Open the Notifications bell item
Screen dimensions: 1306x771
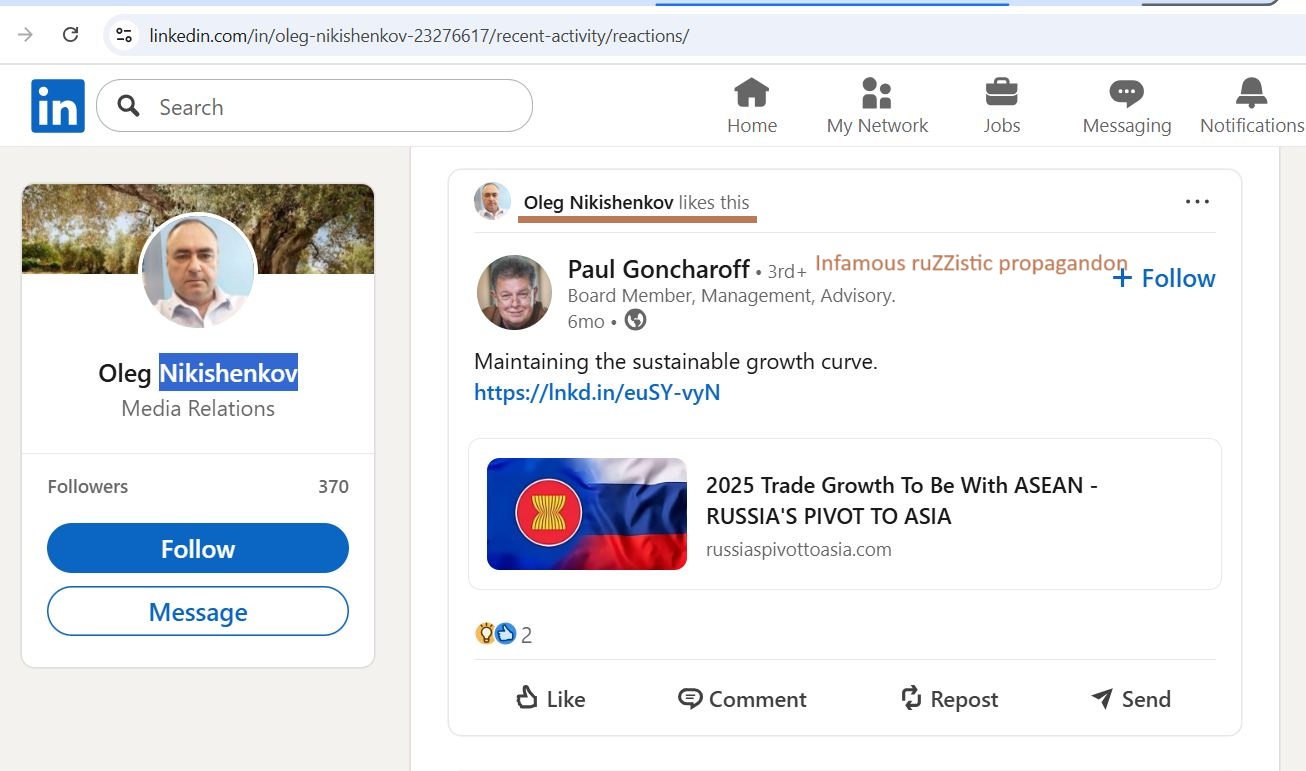pyautogui.click(x=1251, y=106)
